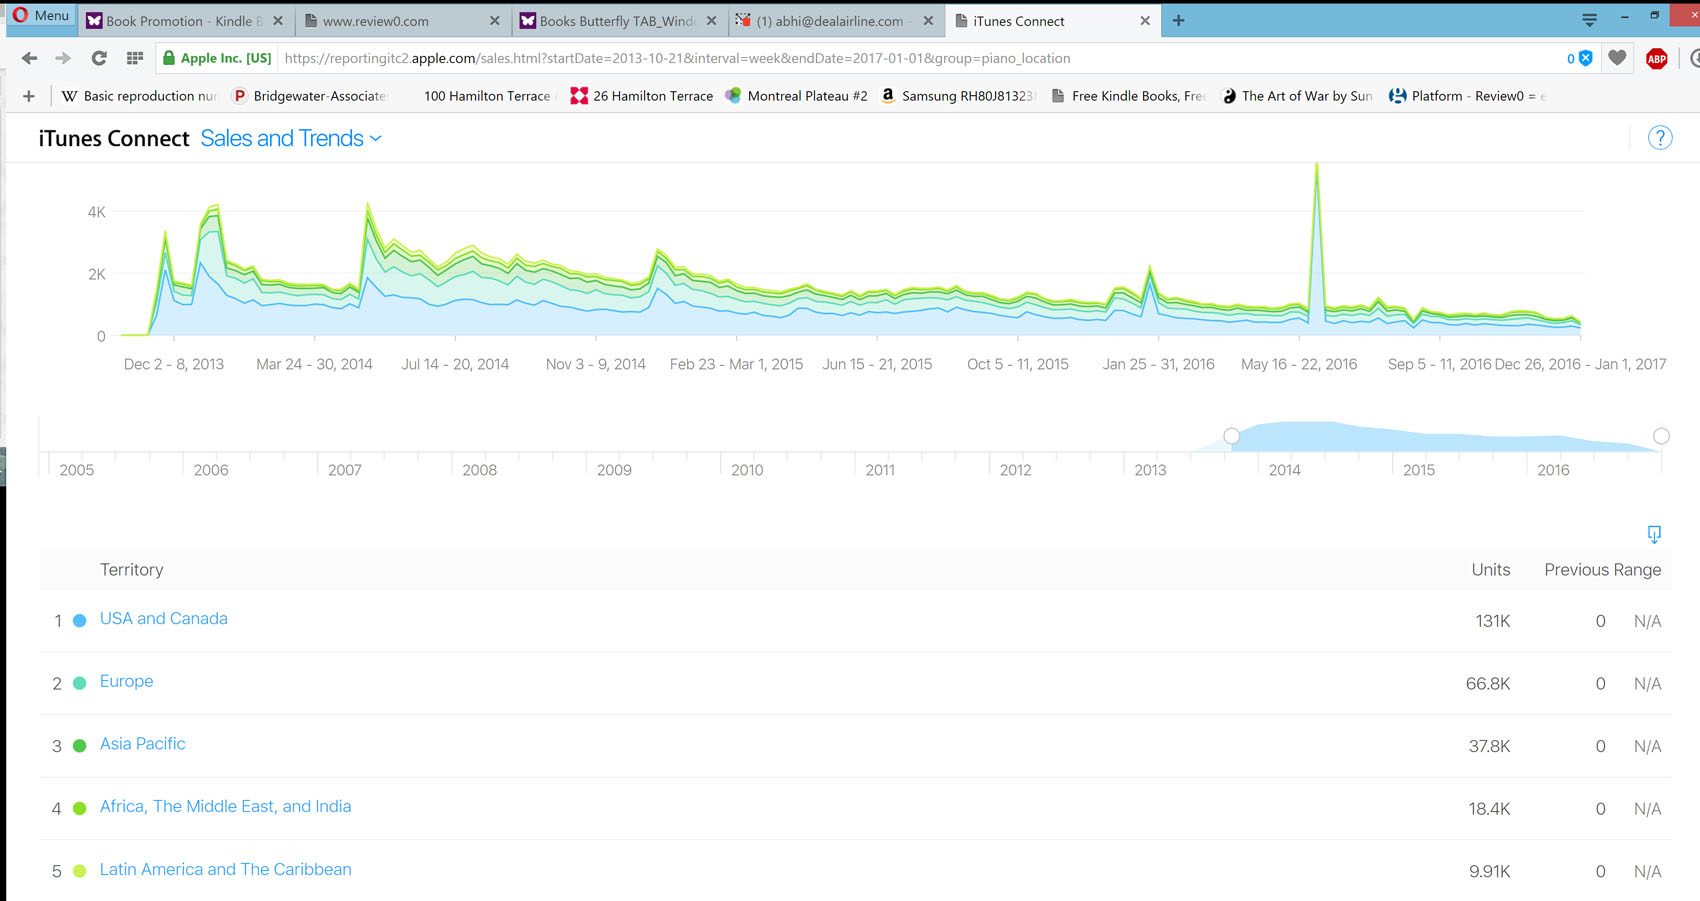Close the abhi@dealairline.com tab
This screenshot has height=901, width=1700.
point(928,21)
